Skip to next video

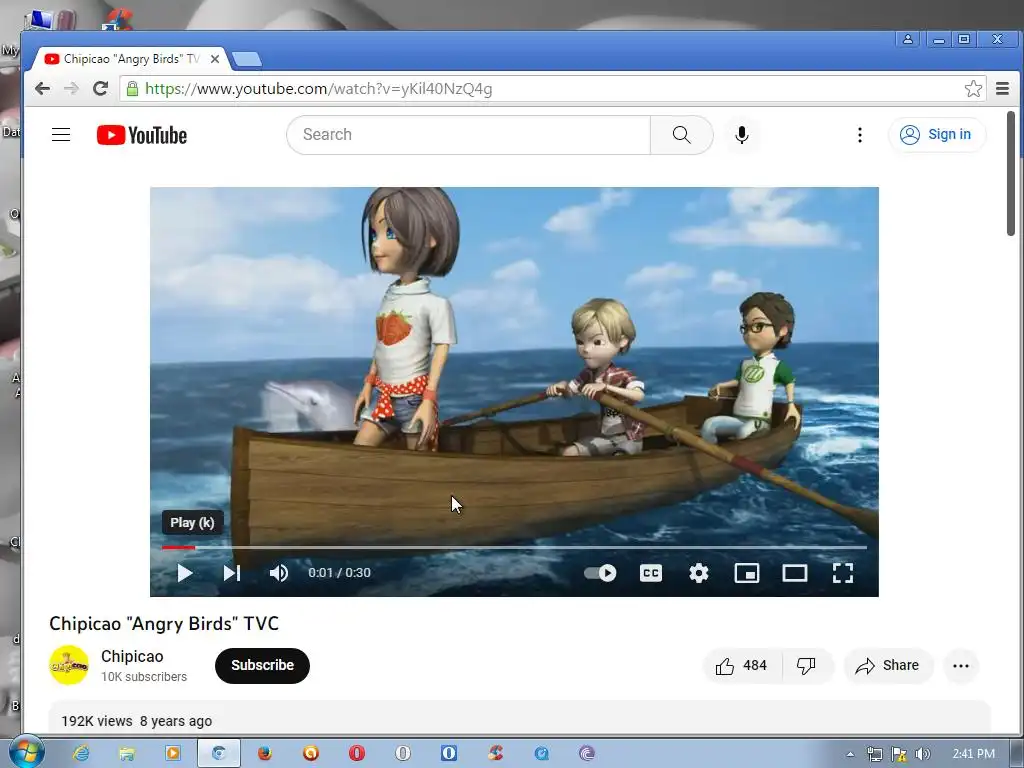click(x=232, y=573)
